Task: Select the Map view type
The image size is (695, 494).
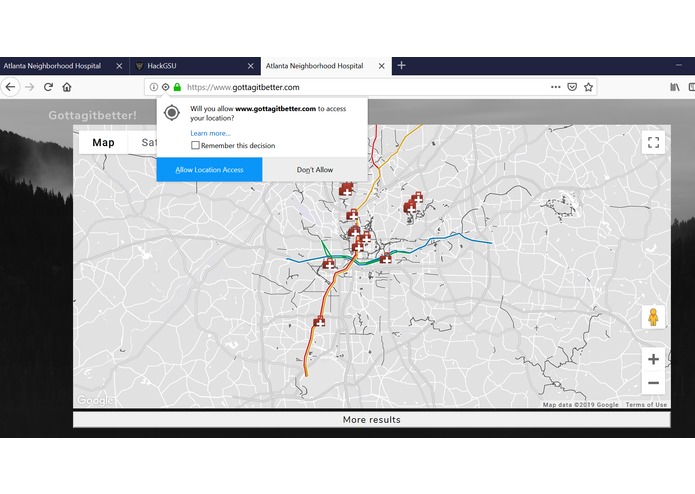Action: [103, 143]
